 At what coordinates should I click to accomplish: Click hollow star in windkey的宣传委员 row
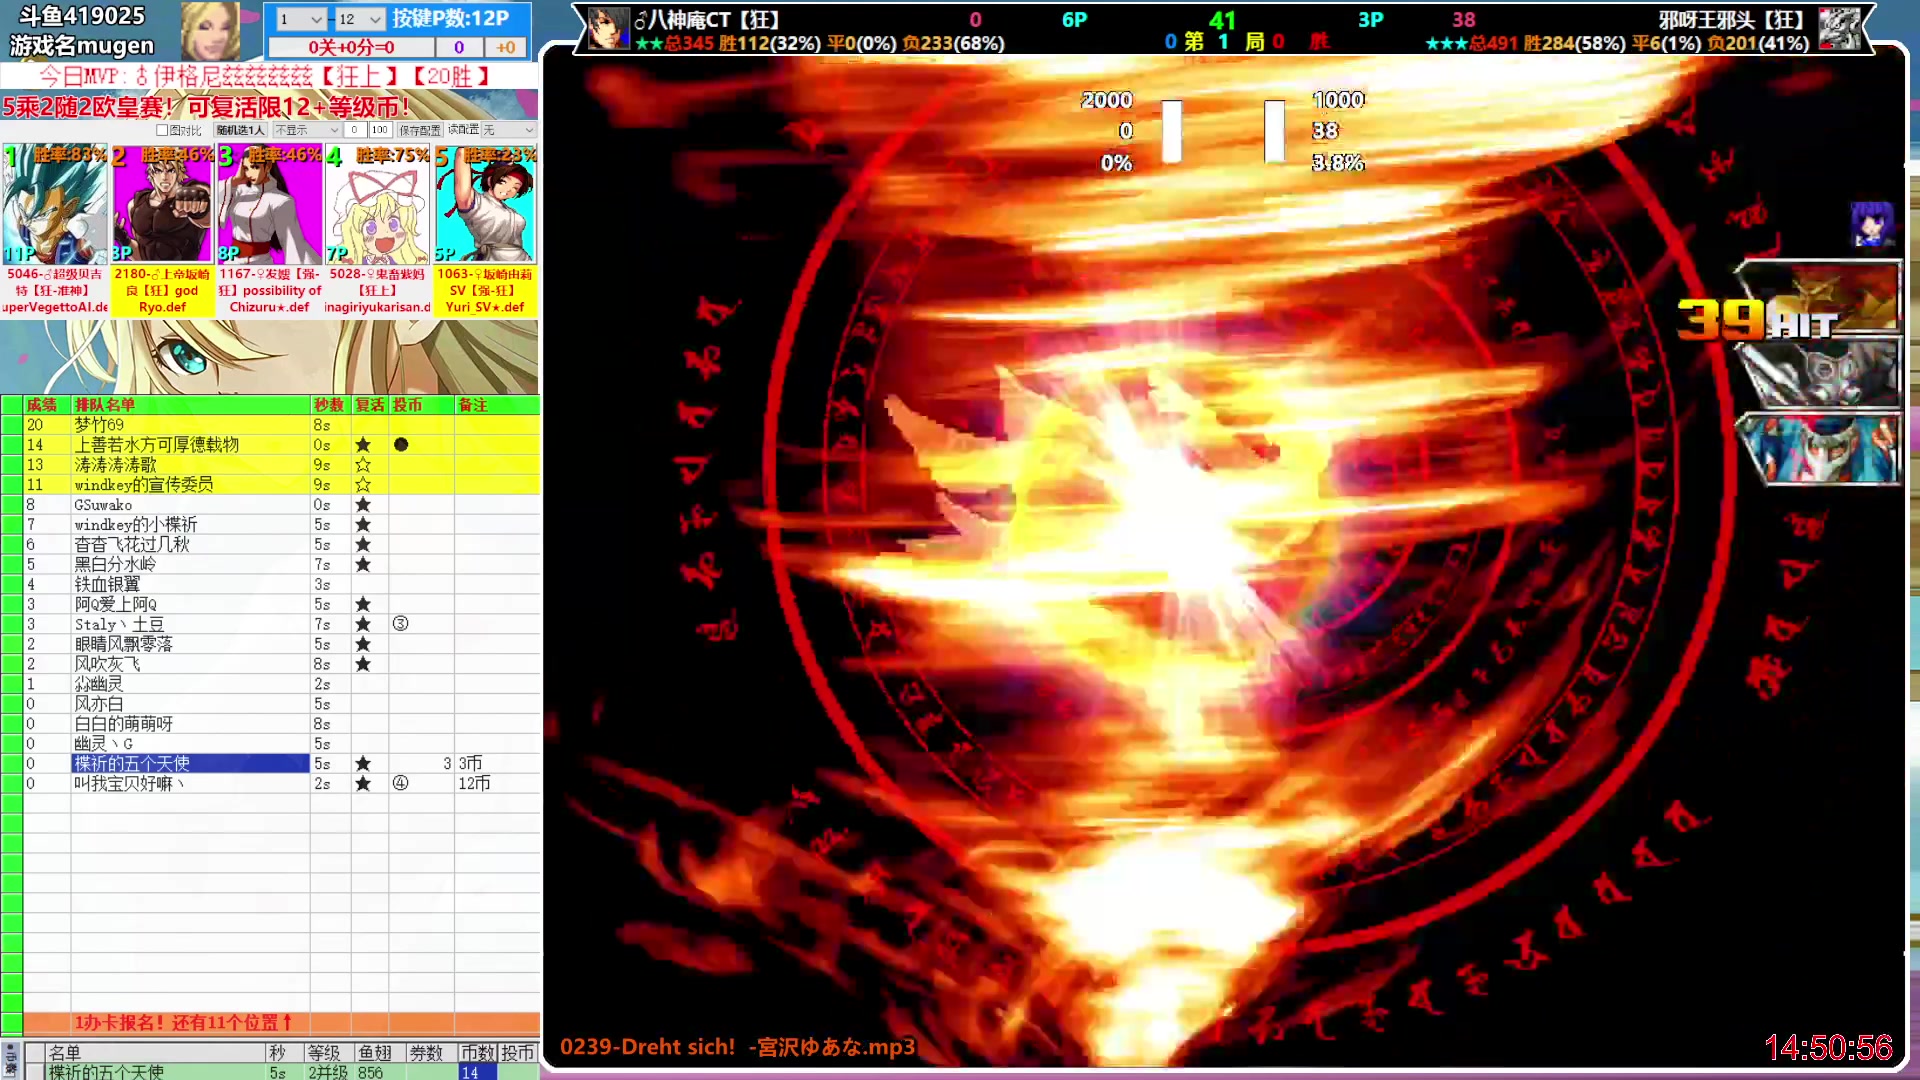(363, 485)
